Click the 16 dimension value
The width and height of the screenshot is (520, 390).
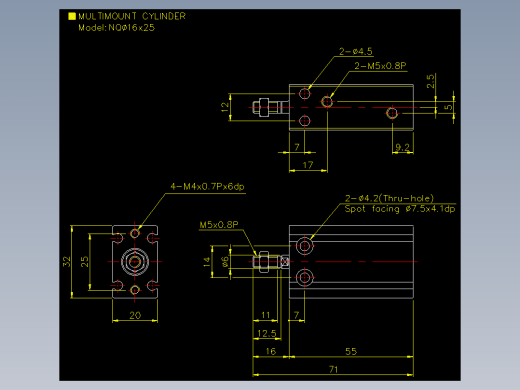(271, 351)
